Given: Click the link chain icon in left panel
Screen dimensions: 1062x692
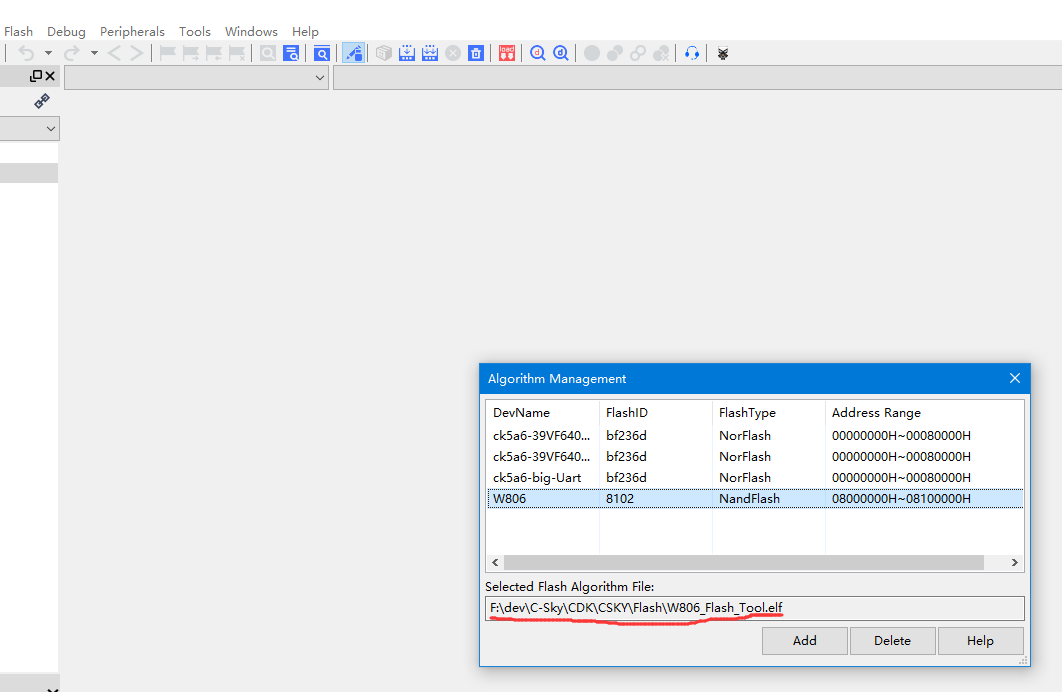Looking at the screenshot, I should tap(42, 101).
